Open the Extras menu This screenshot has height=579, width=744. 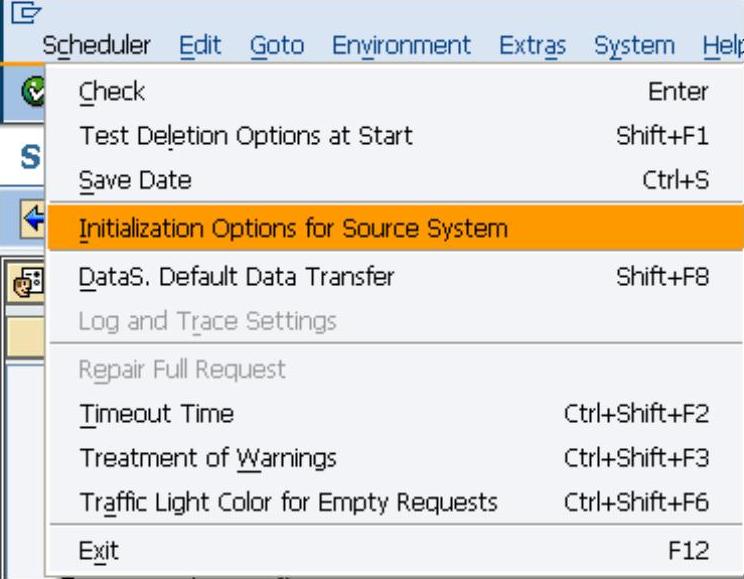click(x=532, y=46)
